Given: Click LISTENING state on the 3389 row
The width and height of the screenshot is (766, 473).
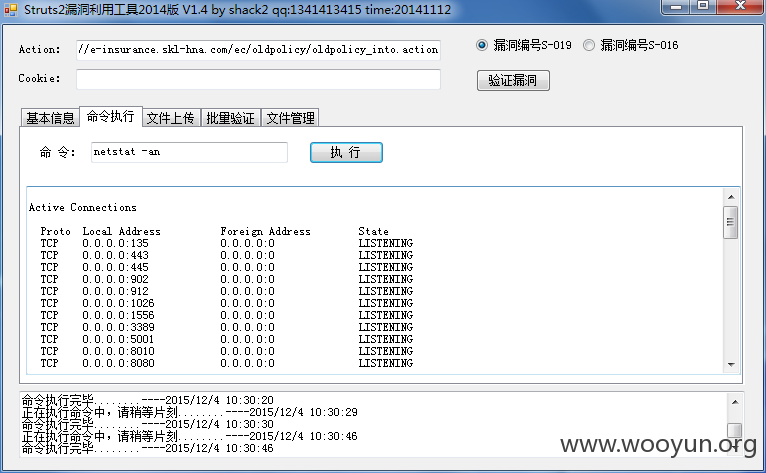Looking at the screenshot, I should (x=385, y=327).
